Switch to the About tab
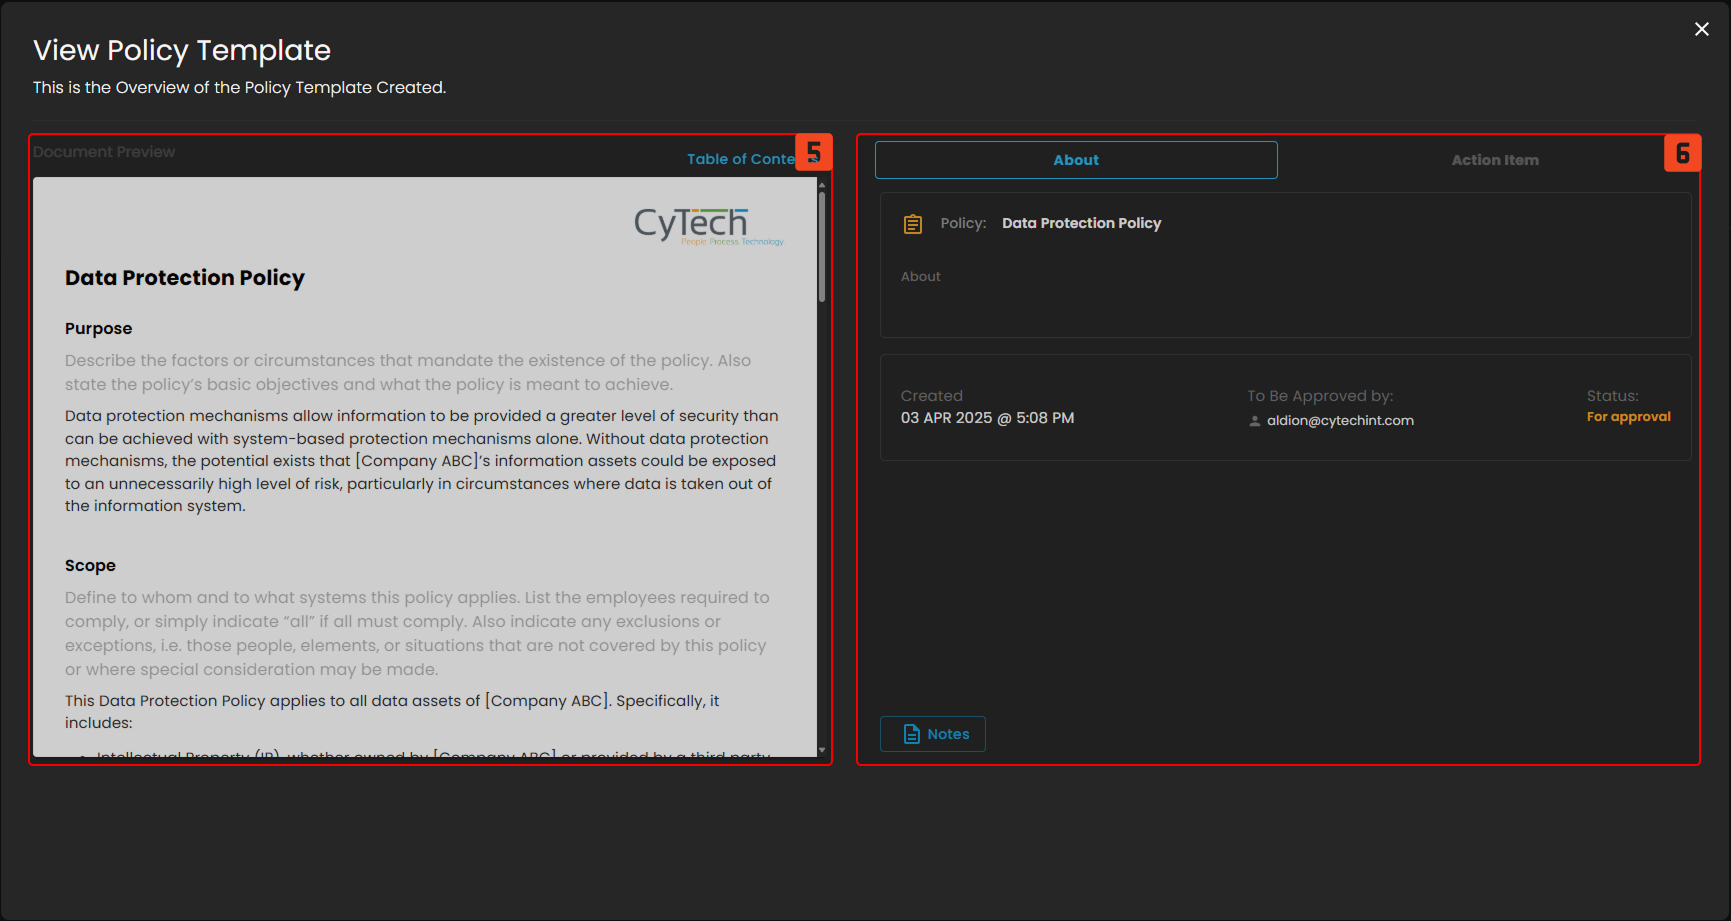Image resolution: width=1731 pixels, height=921 pixels. [x=1075, y=160]
